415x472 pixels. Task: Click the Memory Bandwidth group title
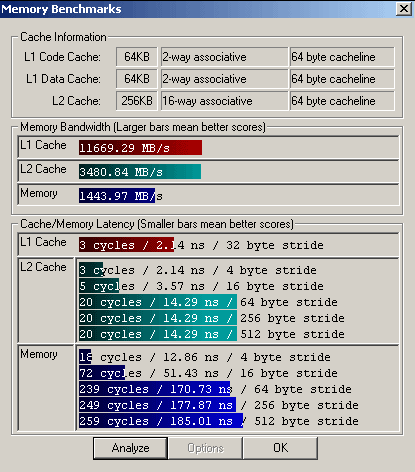pyautogui.click(x=143, y=127)
